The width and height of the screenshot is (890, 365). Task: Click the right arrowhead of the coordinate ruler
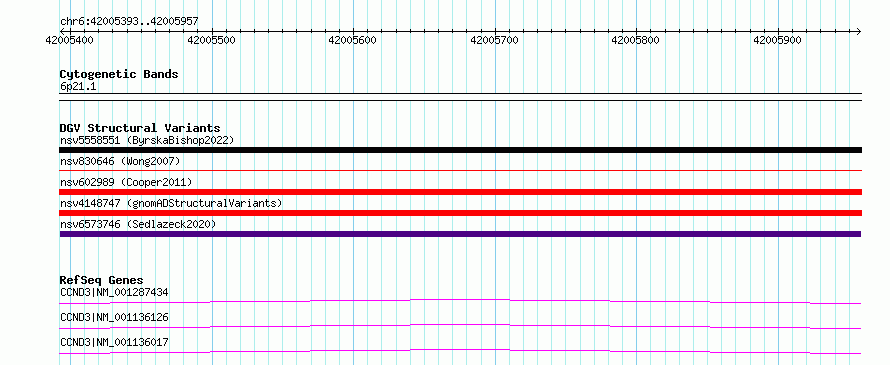pyautogui.click(x=858, y=31)
